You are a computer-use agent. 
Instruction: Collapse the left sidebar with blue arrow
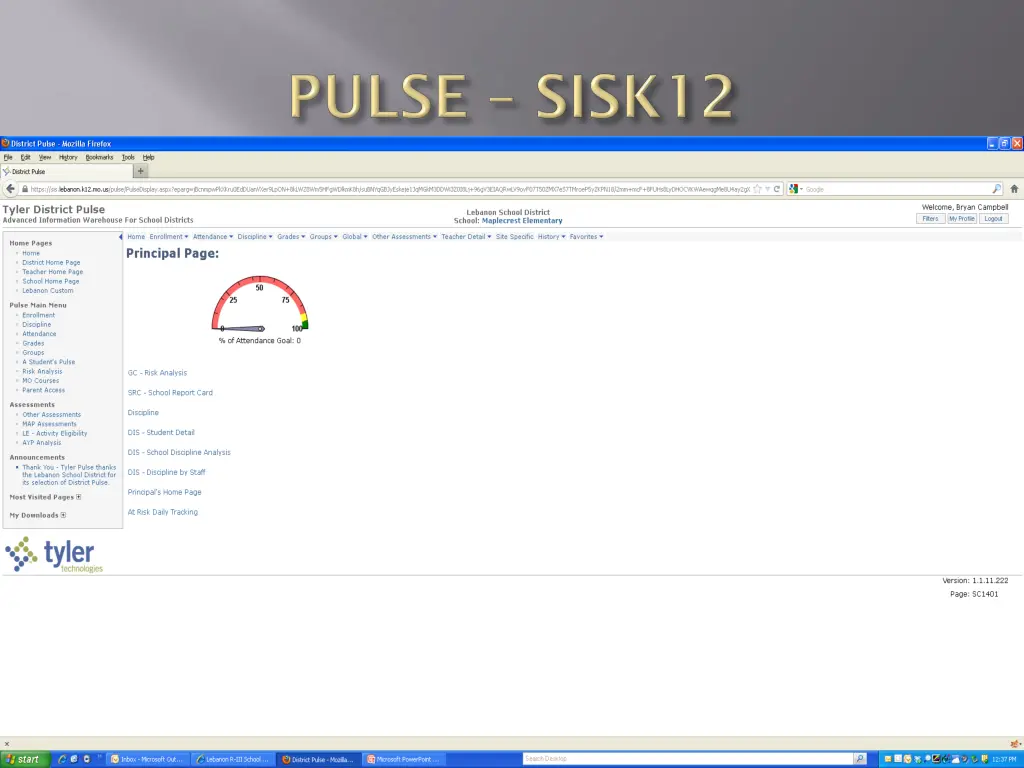pos(120,236)
